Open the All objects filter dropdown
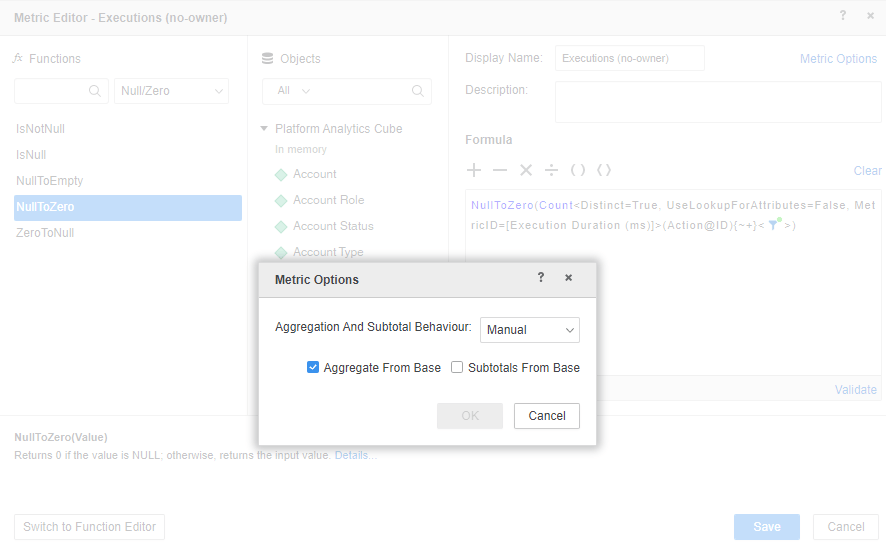This screenshot has height=544, width=886. (x=294, y=91)
